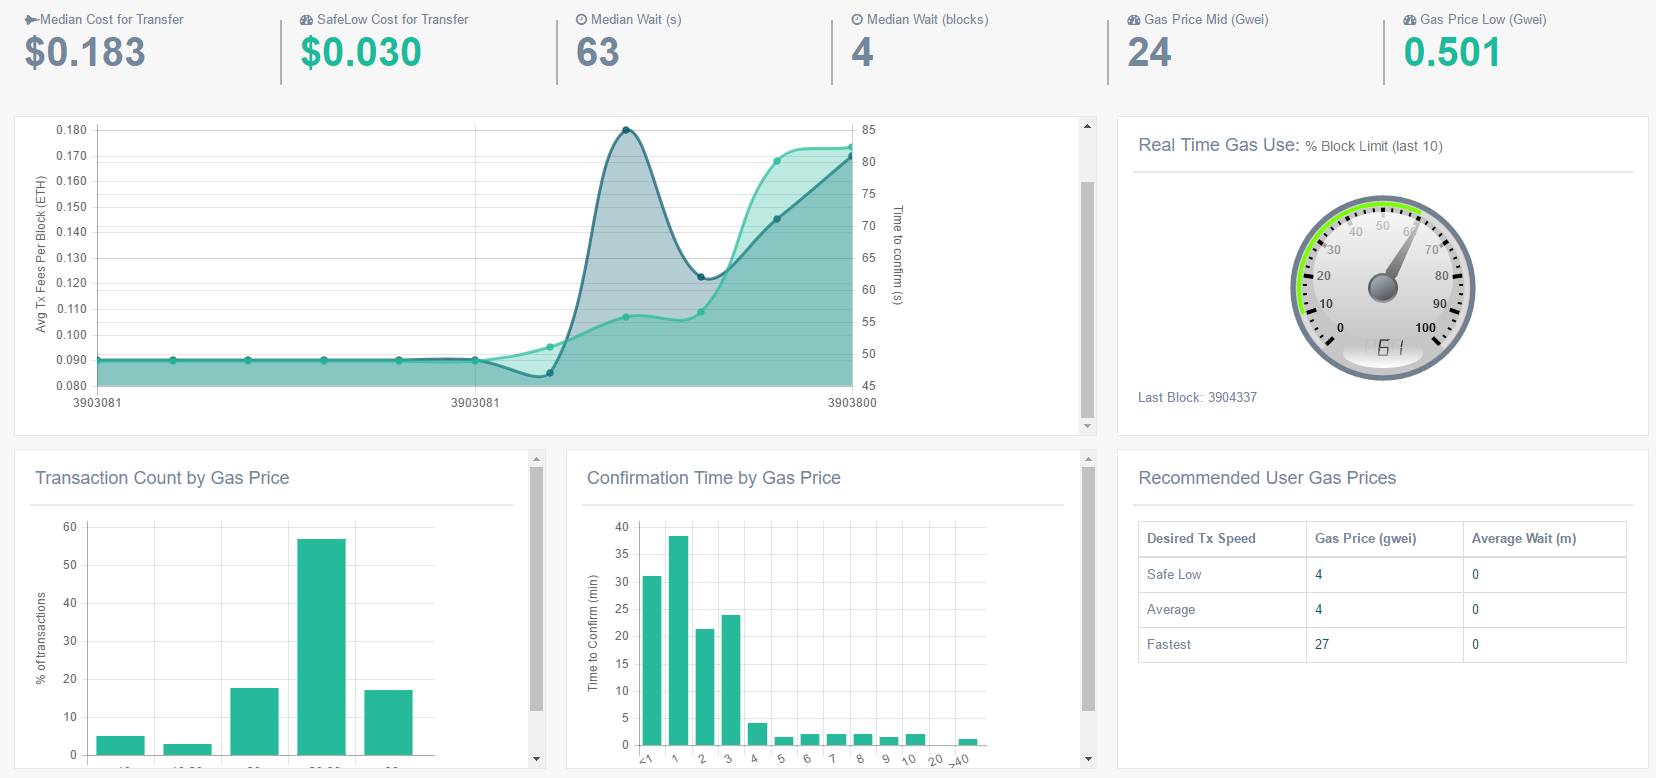Screen dimensions: 1656x778
Task: Click Confirmation Time panel scroll-down arrow
Action: [x=1088, y=759]
